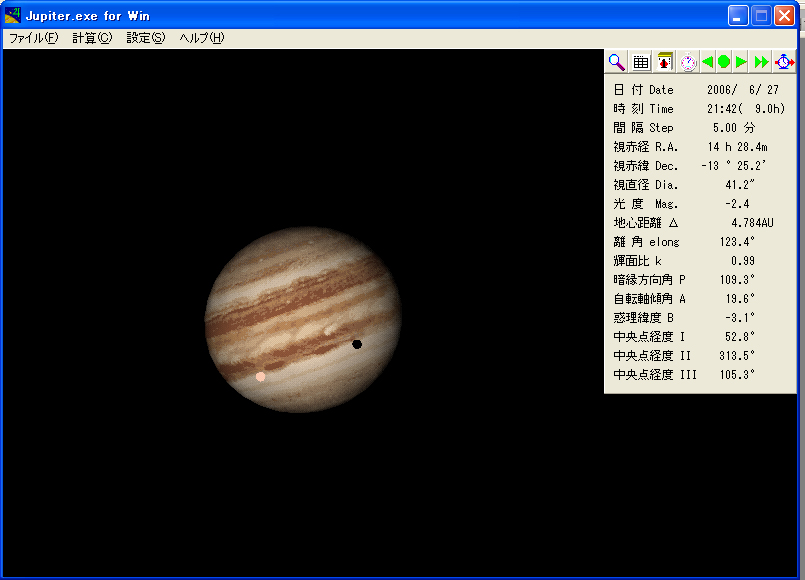
Task: Click the 輝面比 k value 0.99
Action: (x=743, y=261)
